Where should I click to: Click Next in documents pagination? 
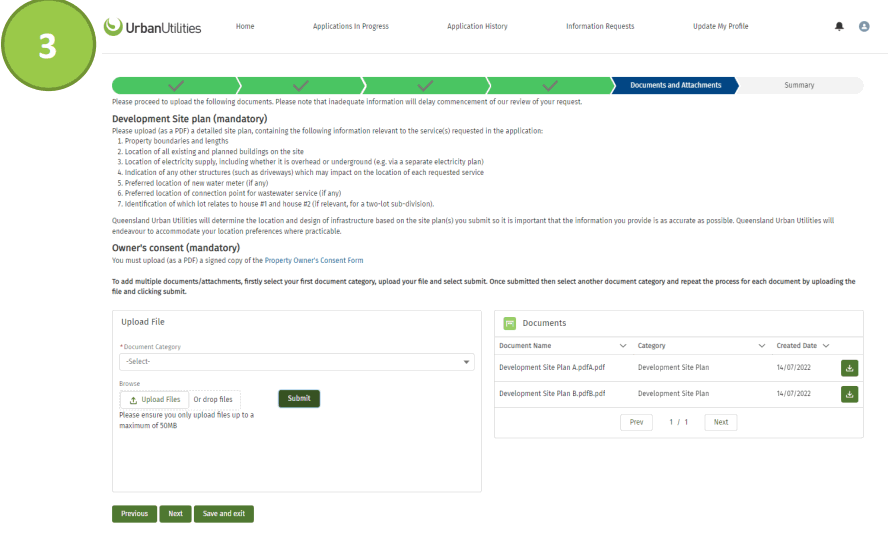pyautogui.click(x=720, y=423)
